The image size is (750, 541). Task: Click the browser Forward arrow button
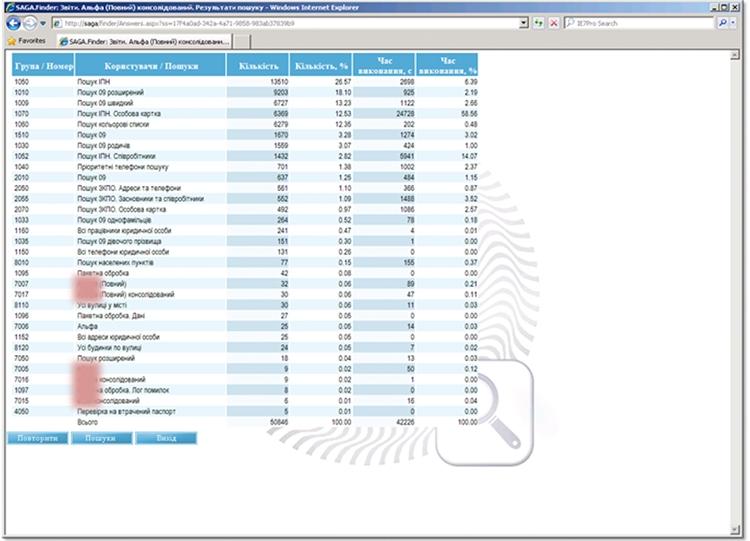click(30, 23)
